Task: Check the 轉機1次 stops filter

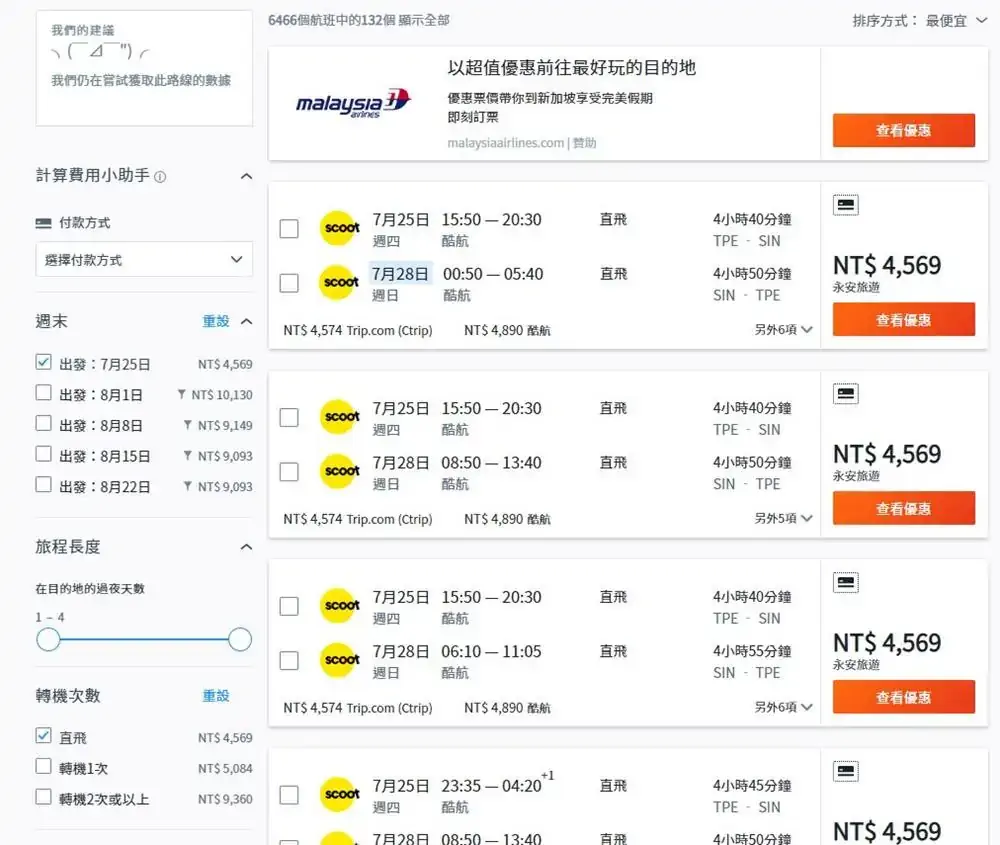Action: pyautogui.click(x=43, y=767)
